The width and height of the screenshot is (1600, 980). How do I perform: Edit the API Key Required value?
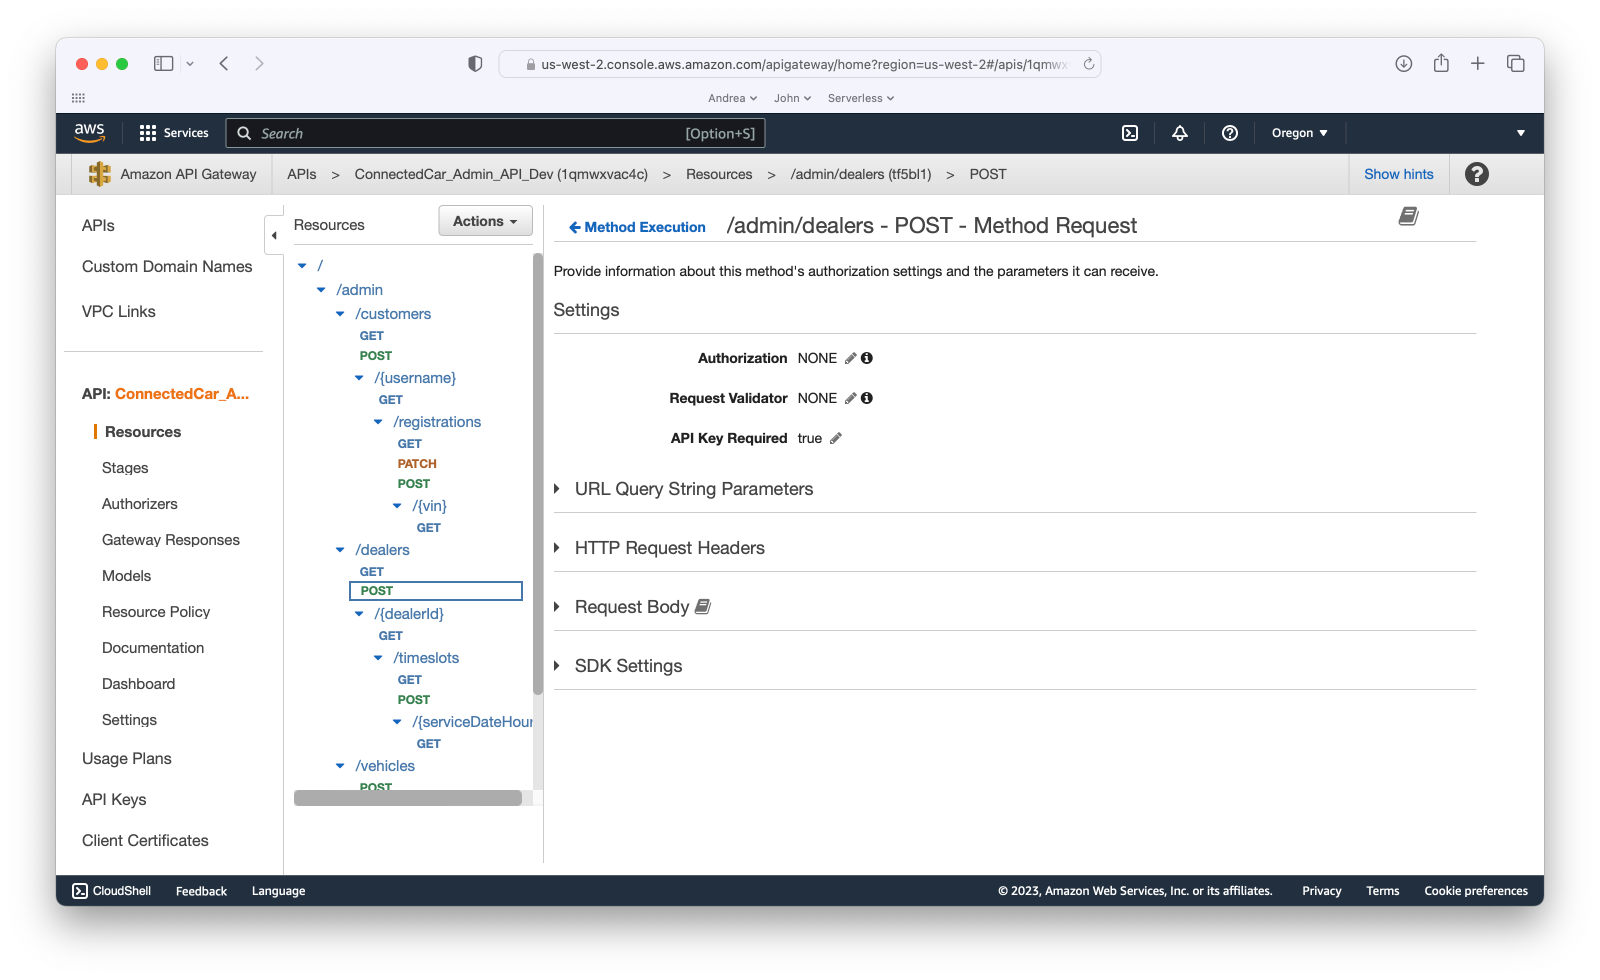point(835,438)
